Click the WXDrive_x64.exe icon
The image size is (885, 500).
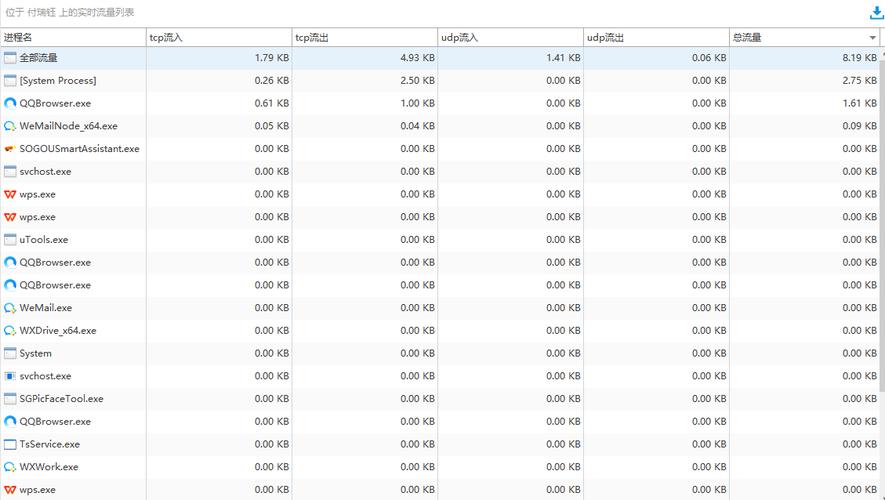[10, 331]
